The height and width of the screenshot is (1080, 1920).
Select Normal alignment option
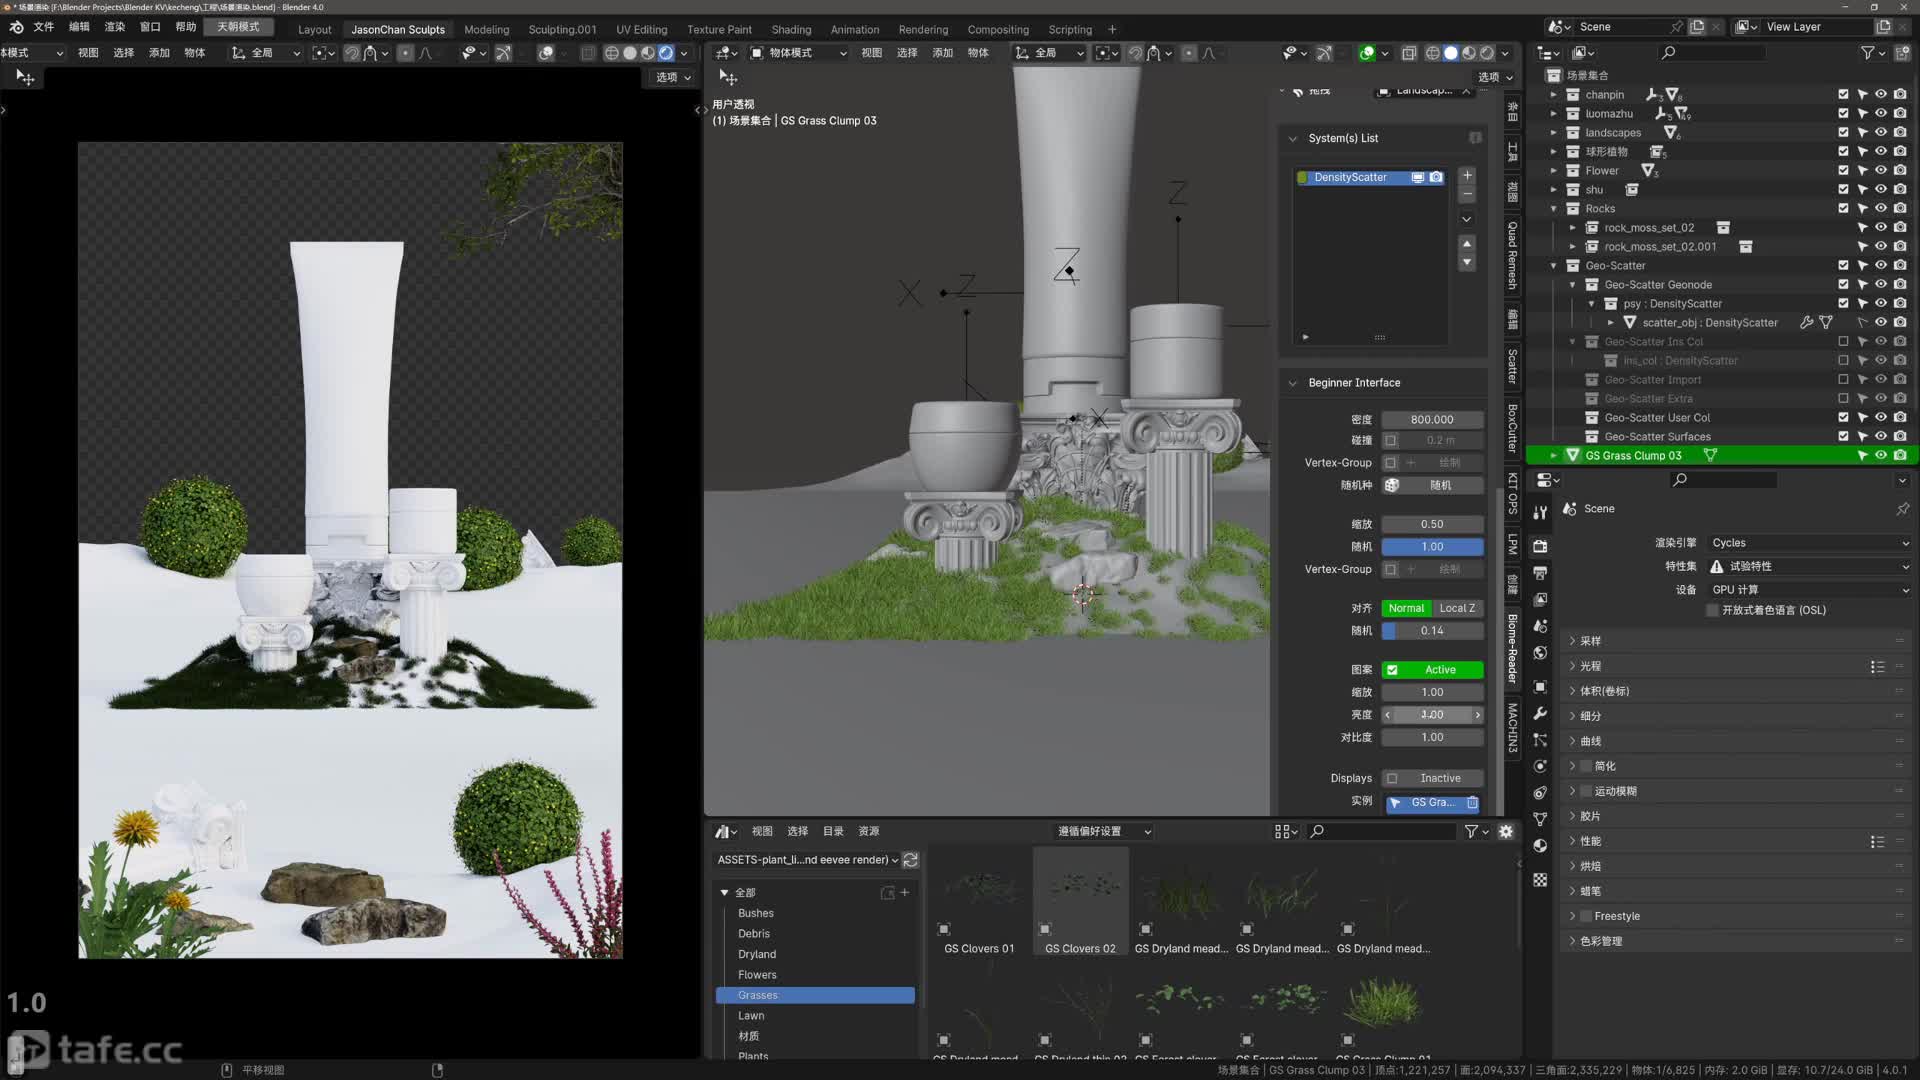pyautogui.click(x=1406, y=608)
